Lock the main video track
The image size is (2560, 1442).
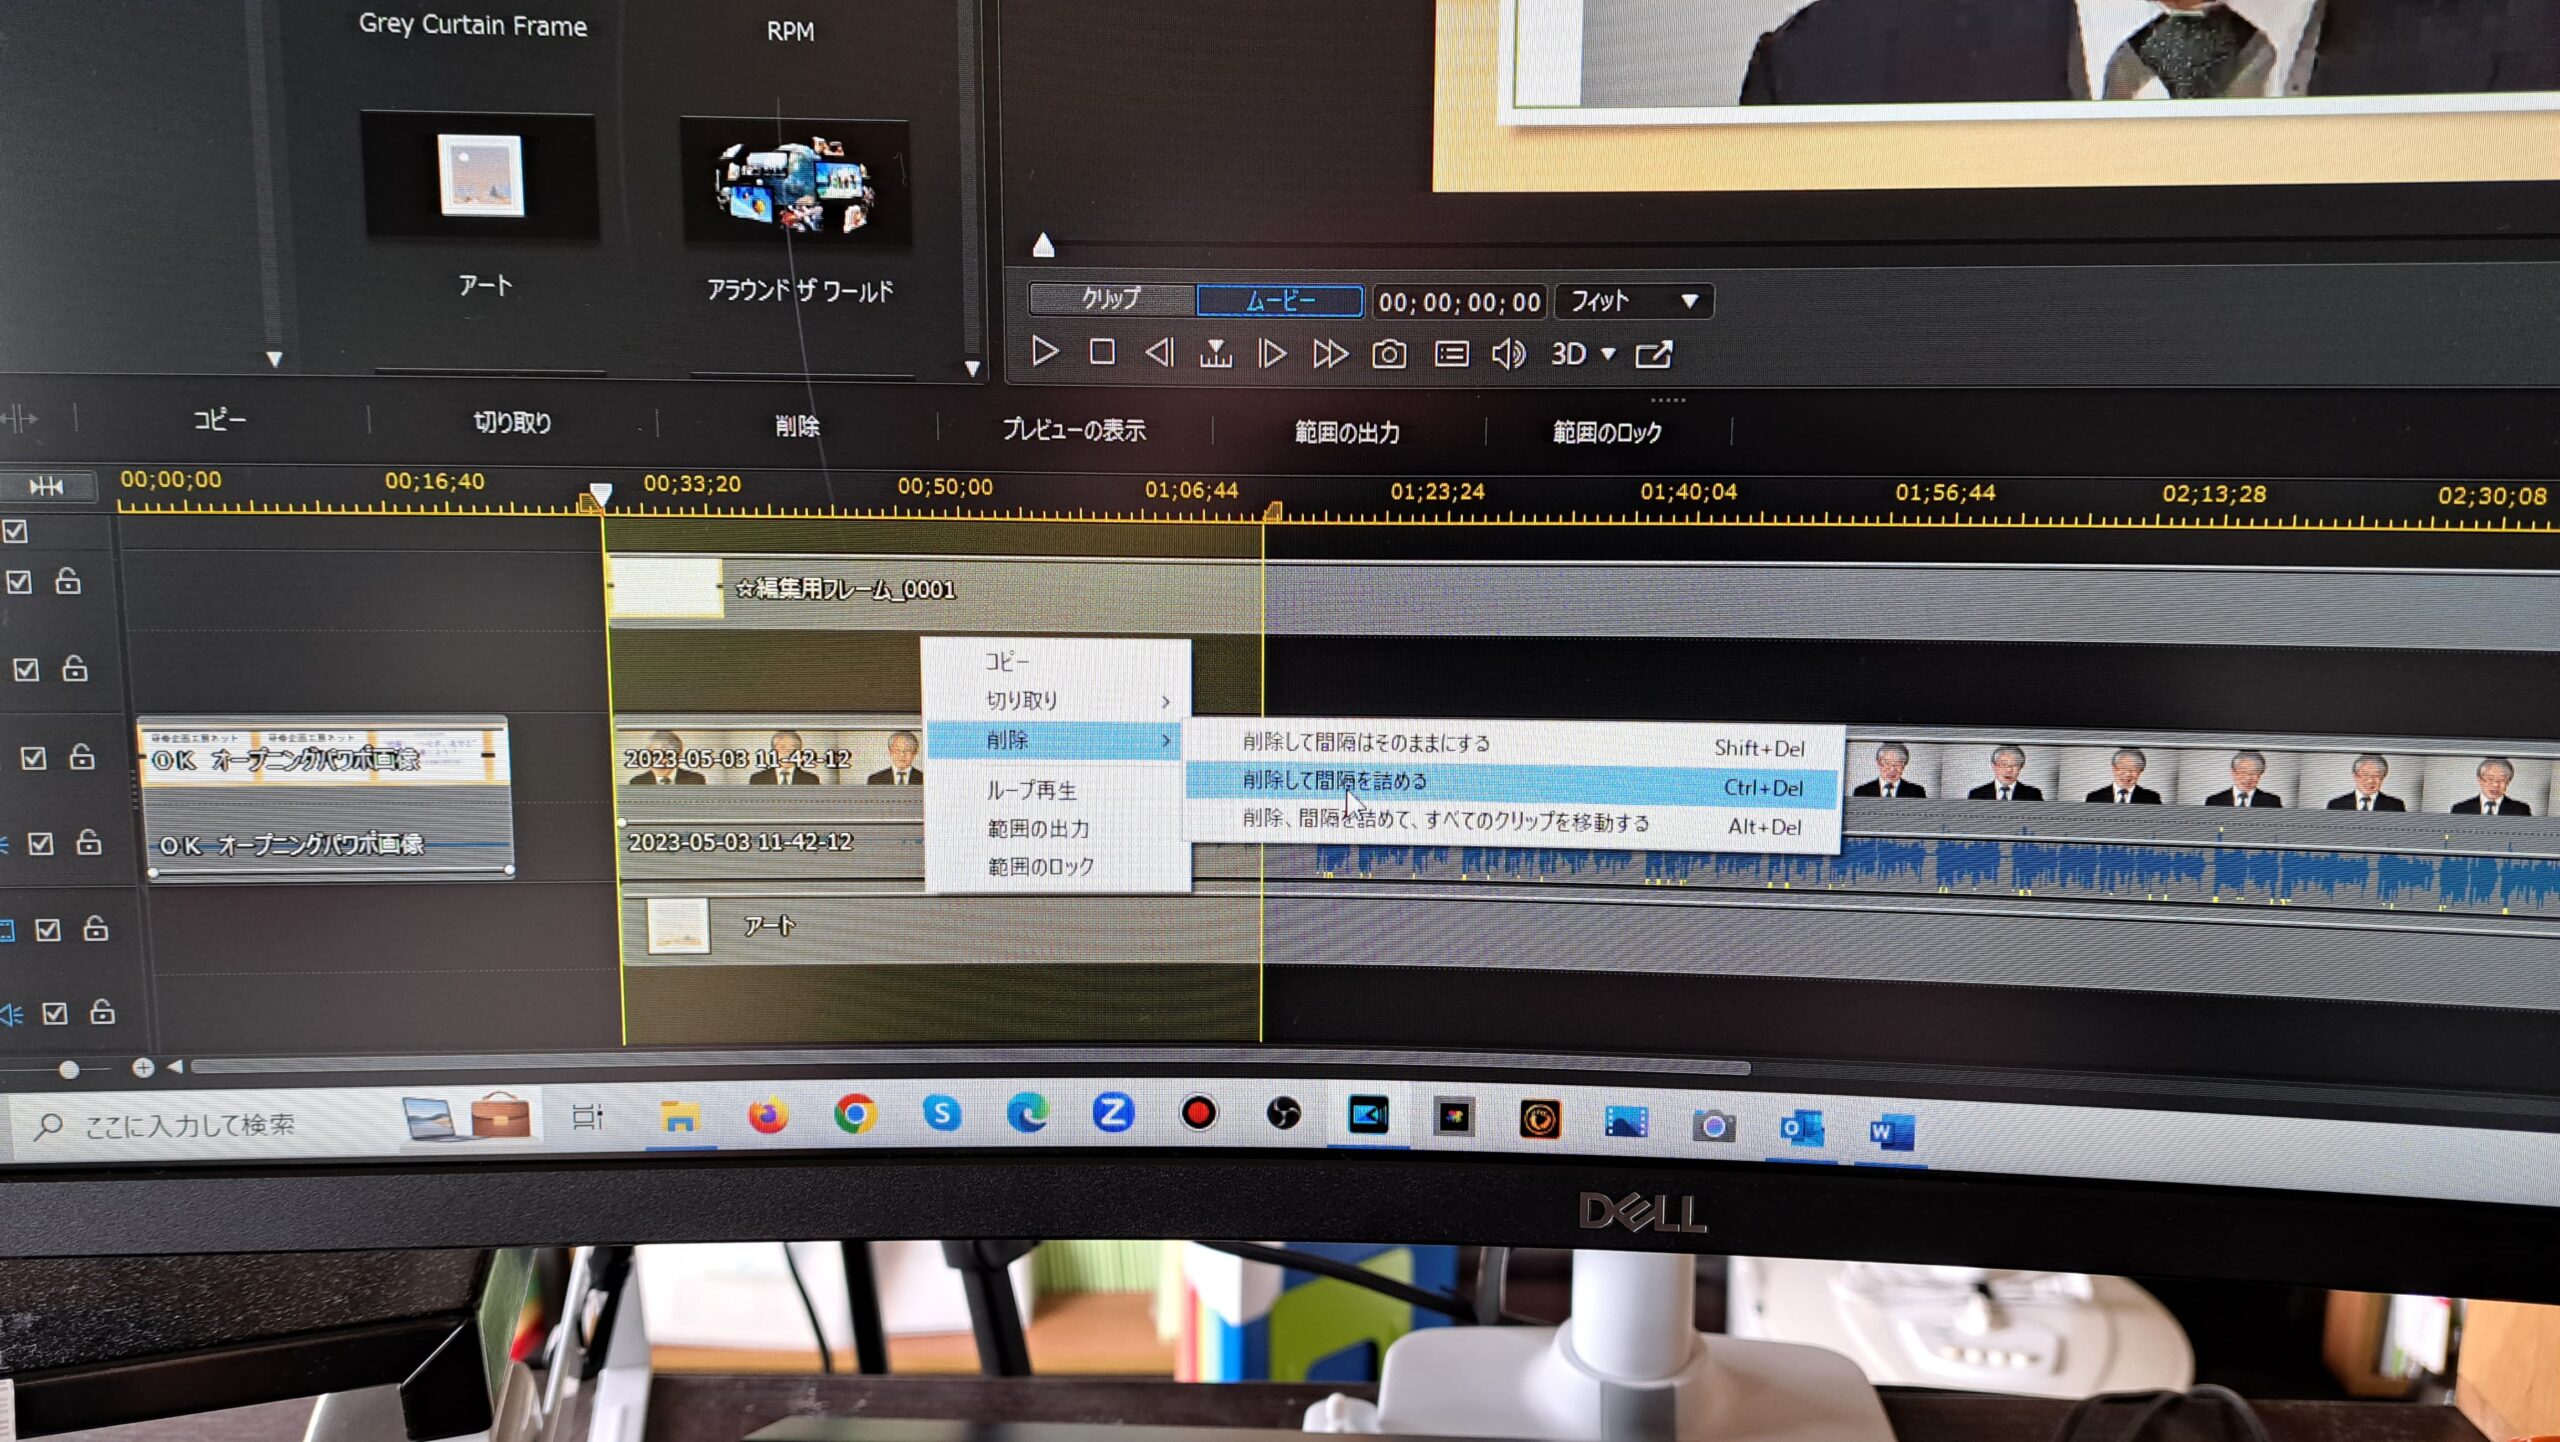[82, 756]
